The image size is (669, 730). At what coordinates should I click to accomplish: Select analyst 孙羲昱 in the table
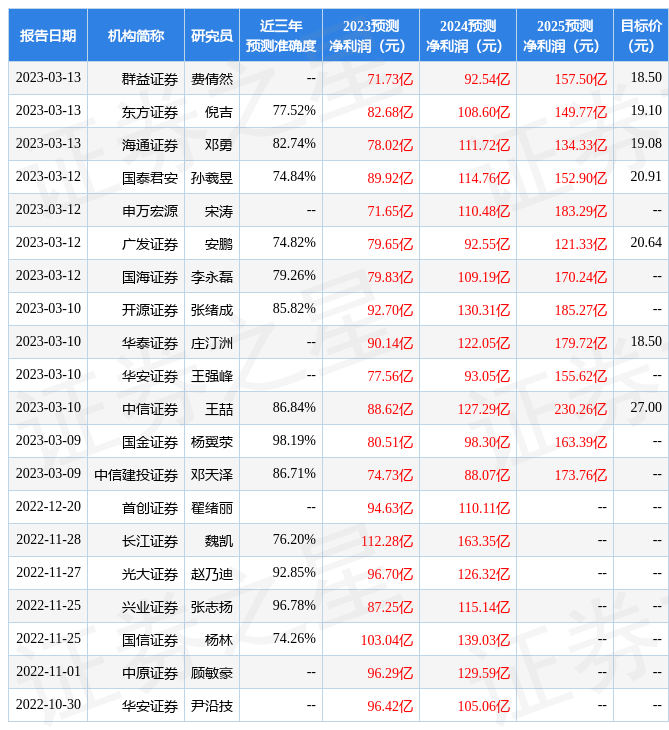pyautogui.click(x=212, y=177)
